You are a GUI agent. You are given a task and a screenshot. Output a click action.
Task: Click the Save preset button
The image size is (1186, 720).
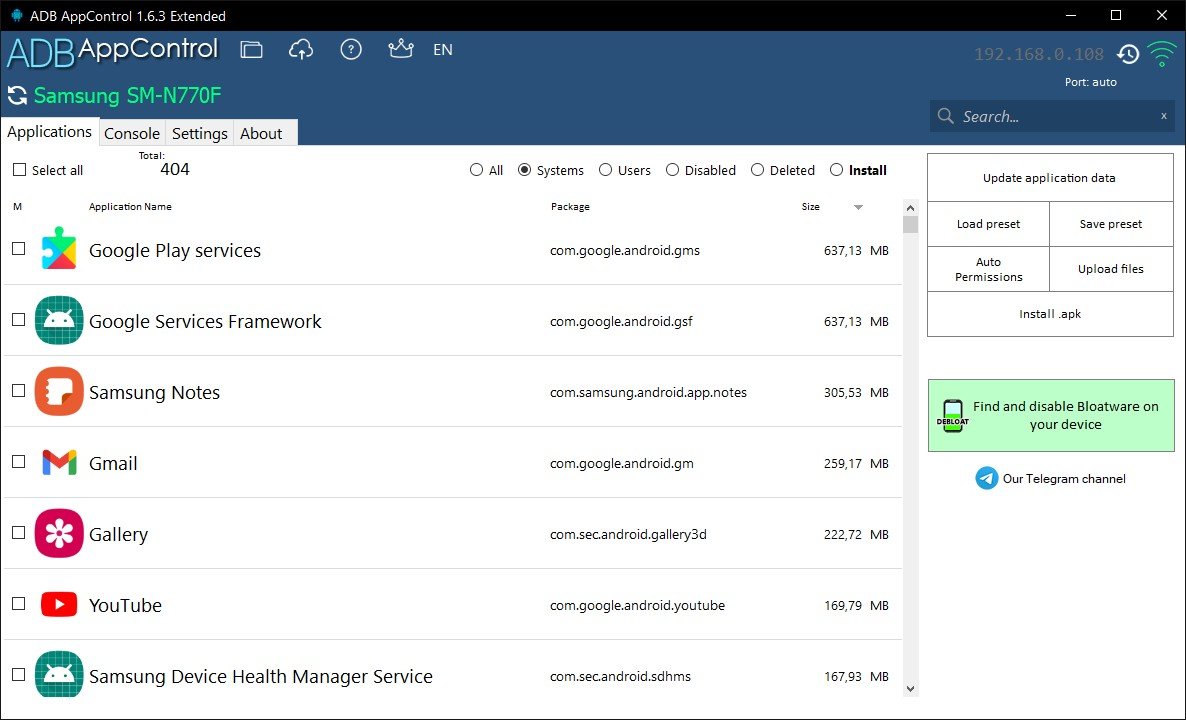pos(1111,224)
